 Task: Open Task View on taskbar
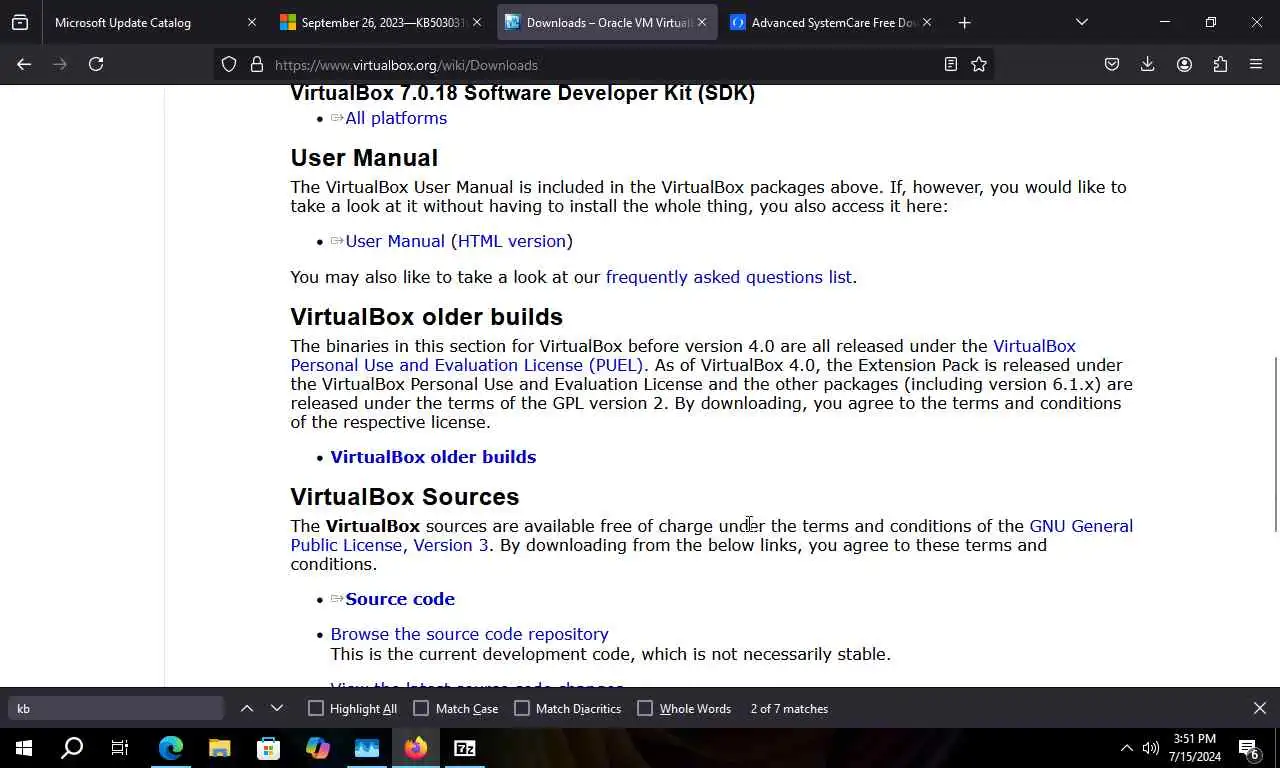(x=120, y=748)
